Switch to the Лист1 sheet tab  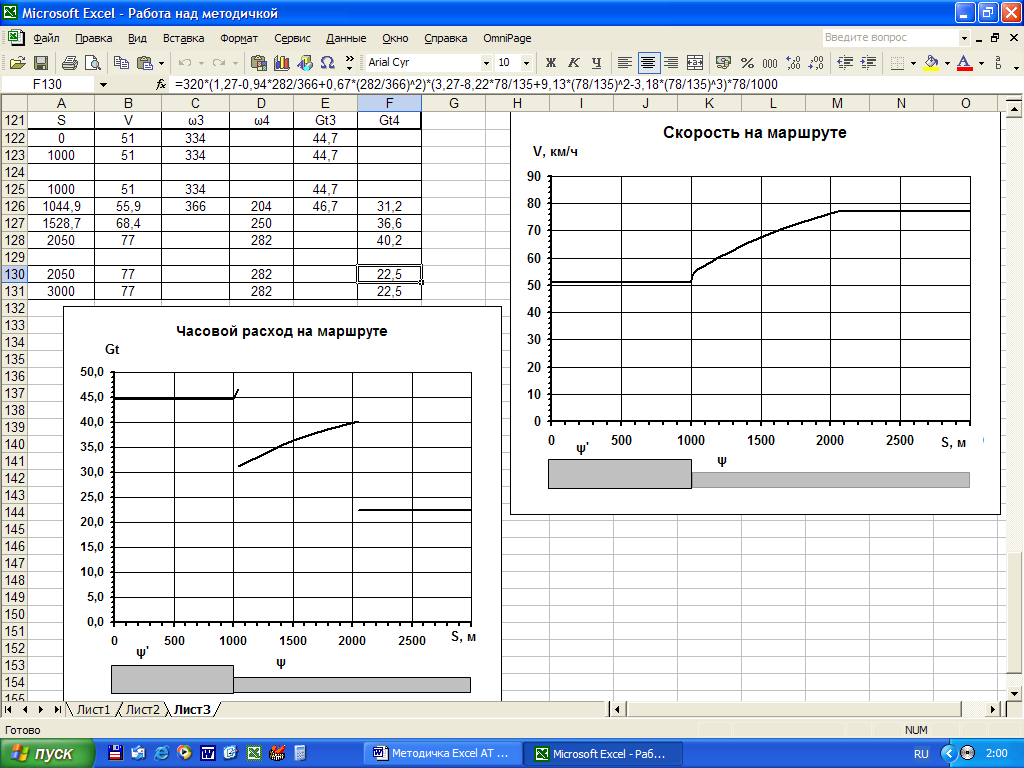[93, 709]
